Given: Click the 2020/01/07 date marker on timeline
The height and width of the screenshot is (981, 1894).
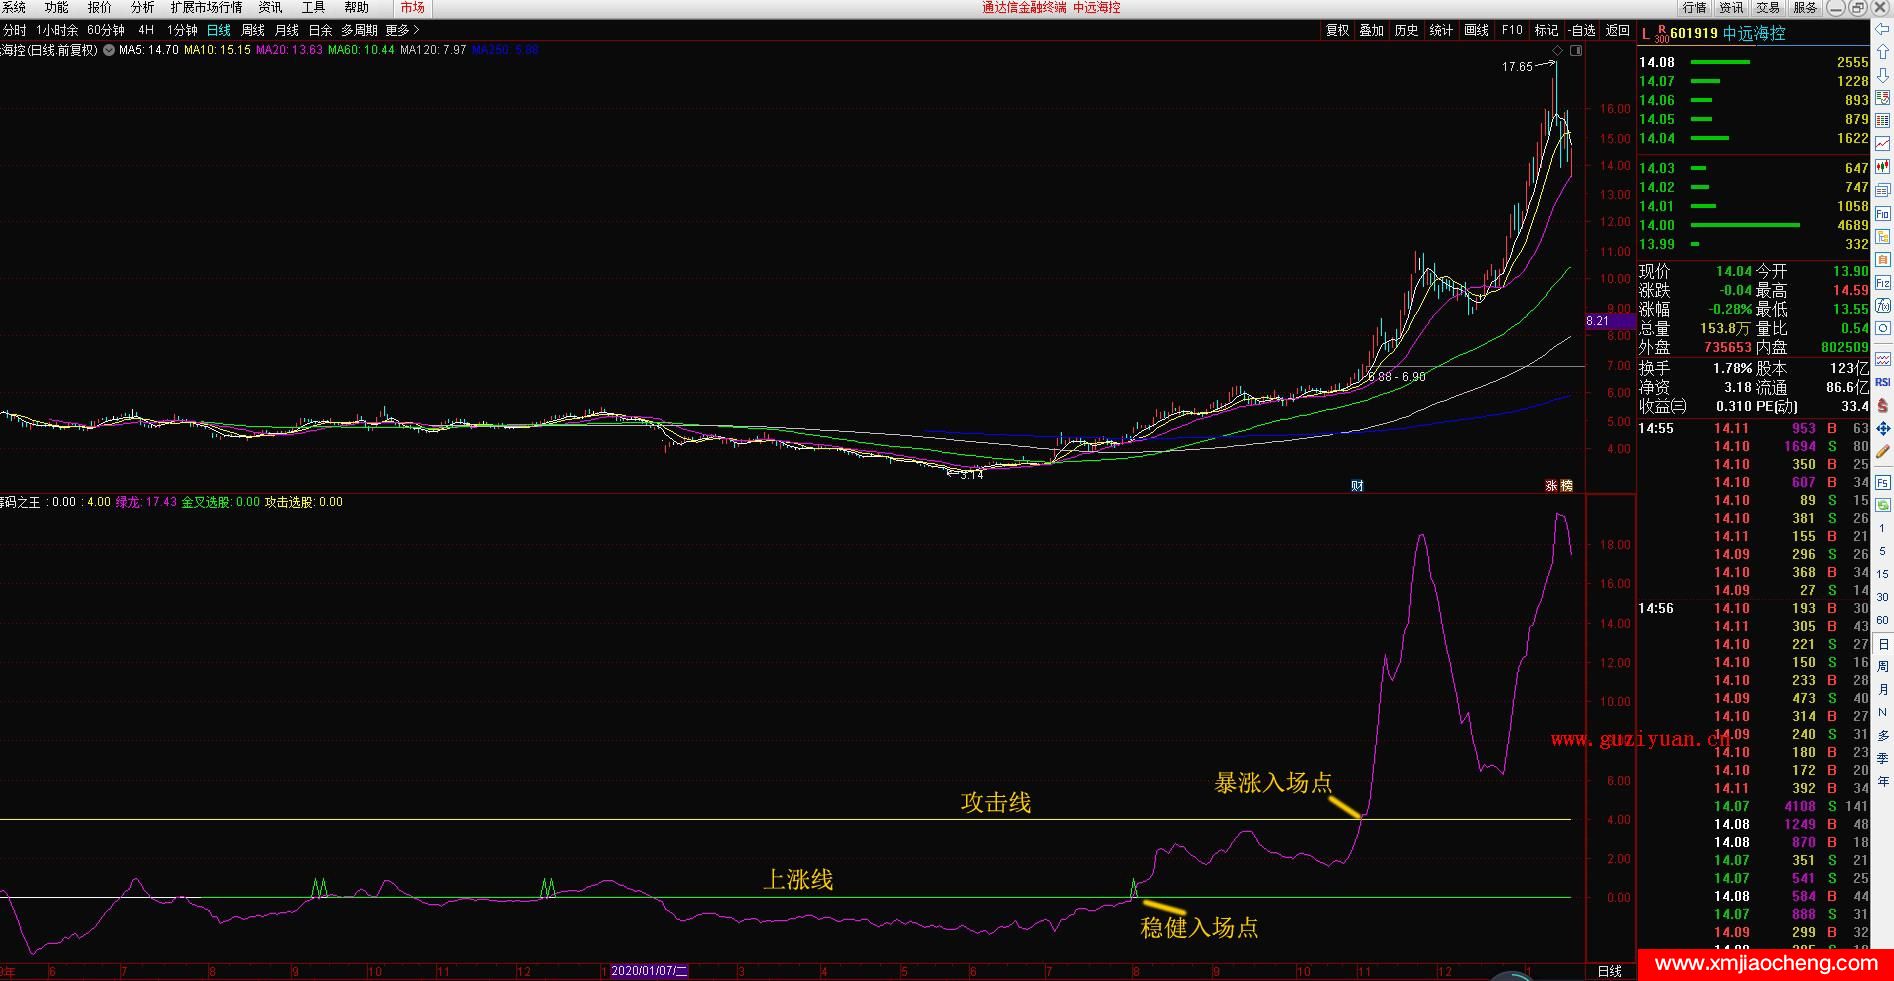Looking at the screenshot, I should [x=648, y=971].
